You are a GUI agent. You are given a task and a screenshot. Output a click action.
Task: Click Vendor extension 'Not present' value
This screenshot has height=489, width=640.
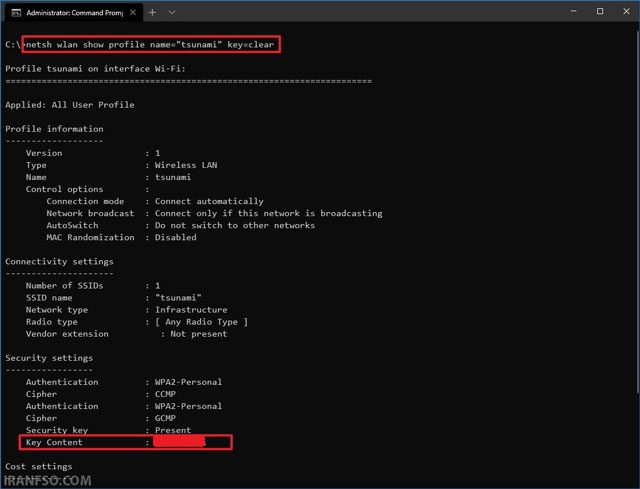[x=199, y=333]
